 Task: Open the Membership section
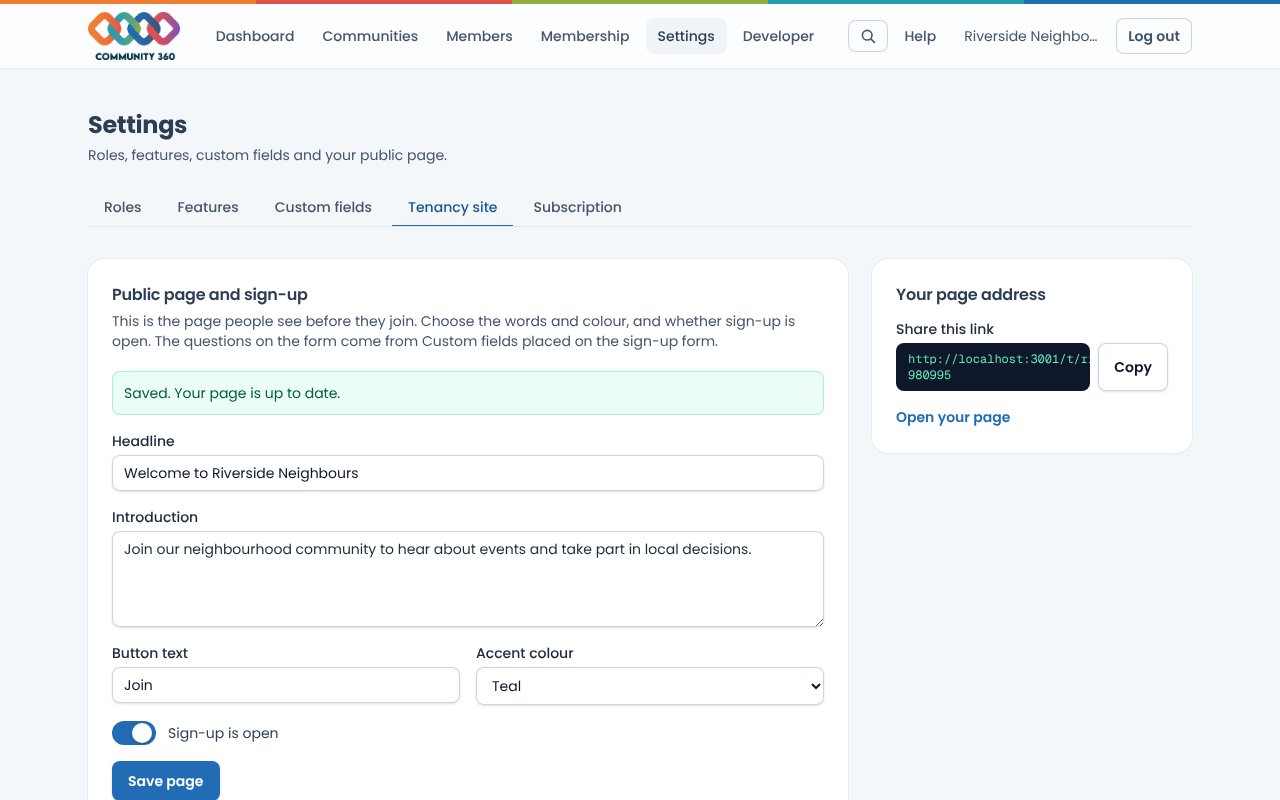click(x=585, y=36)
